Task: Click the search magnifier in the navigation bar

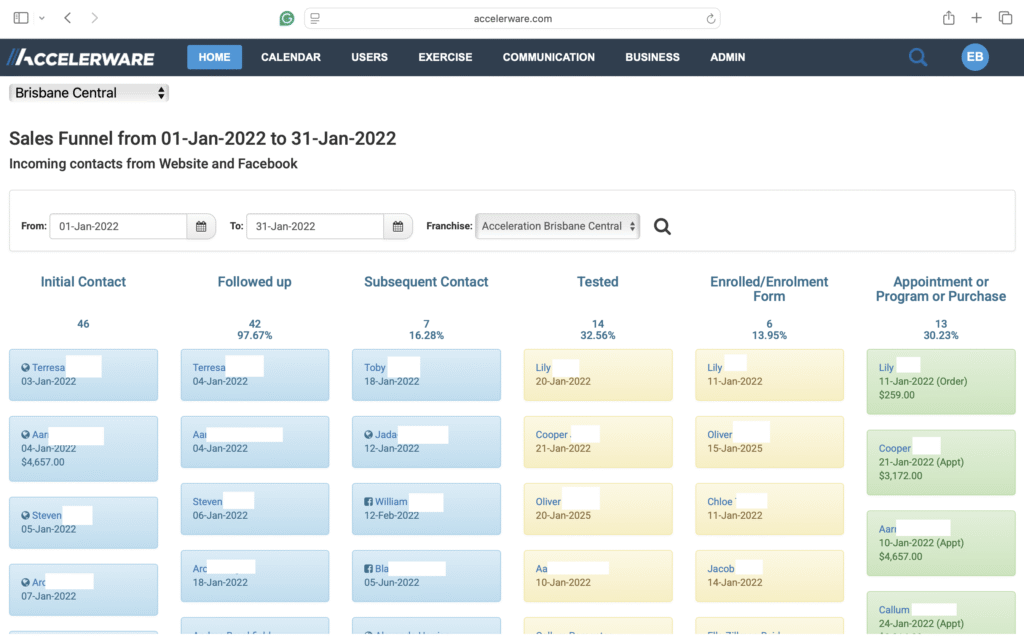Action: coord(917,58)
